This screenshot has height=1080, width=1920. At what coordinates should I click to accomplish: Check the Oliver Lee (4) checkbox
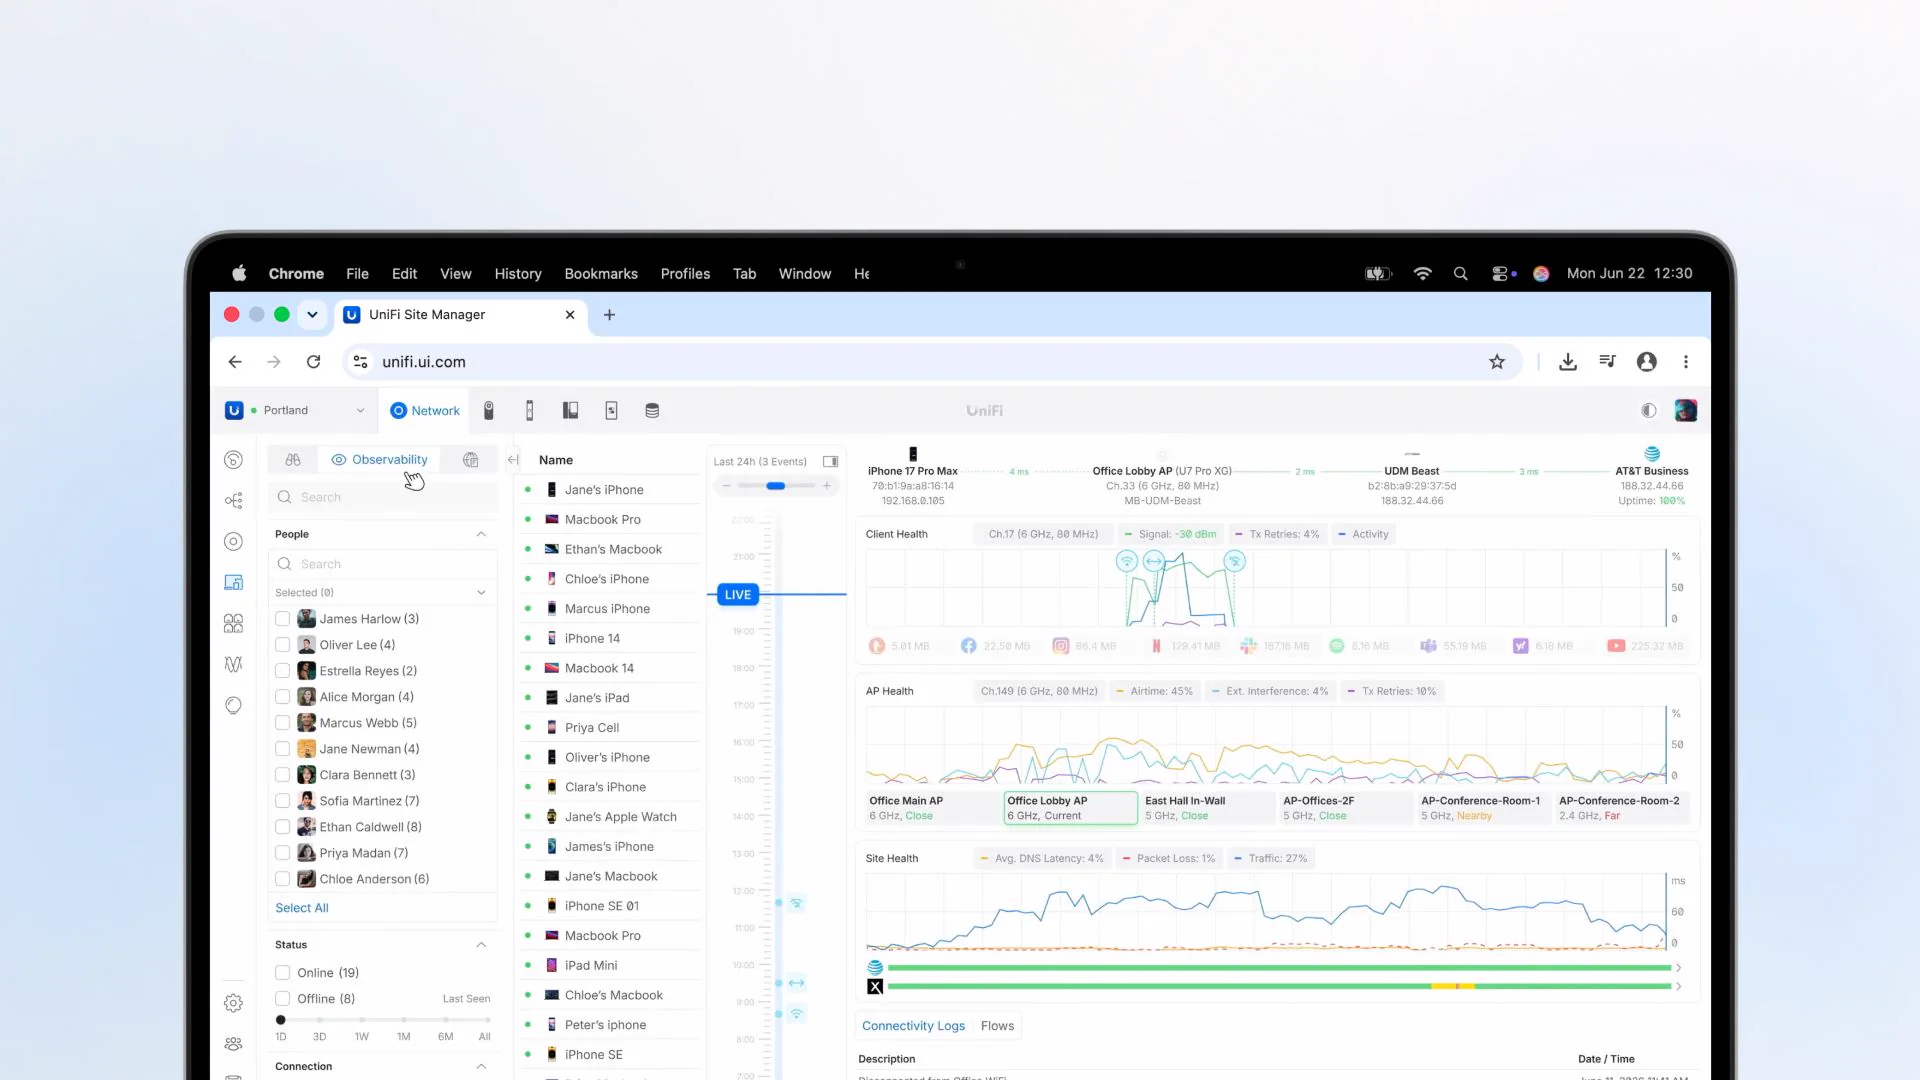pos(283,645)
